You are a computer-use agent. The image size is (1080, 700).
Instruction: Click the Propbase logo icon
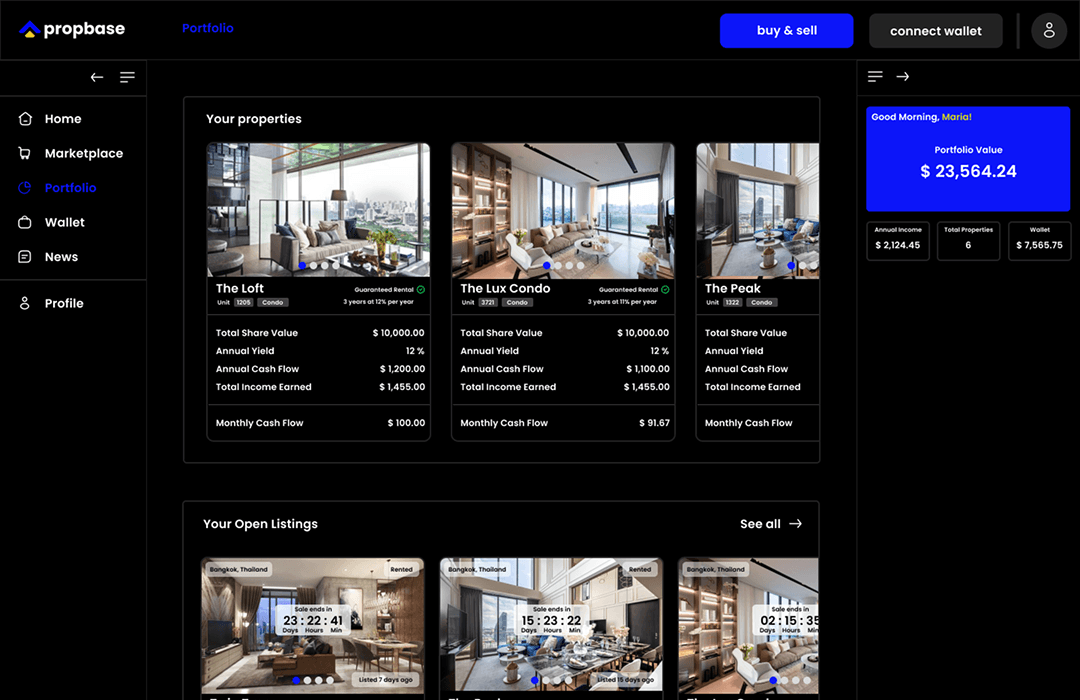pos(29,30)
